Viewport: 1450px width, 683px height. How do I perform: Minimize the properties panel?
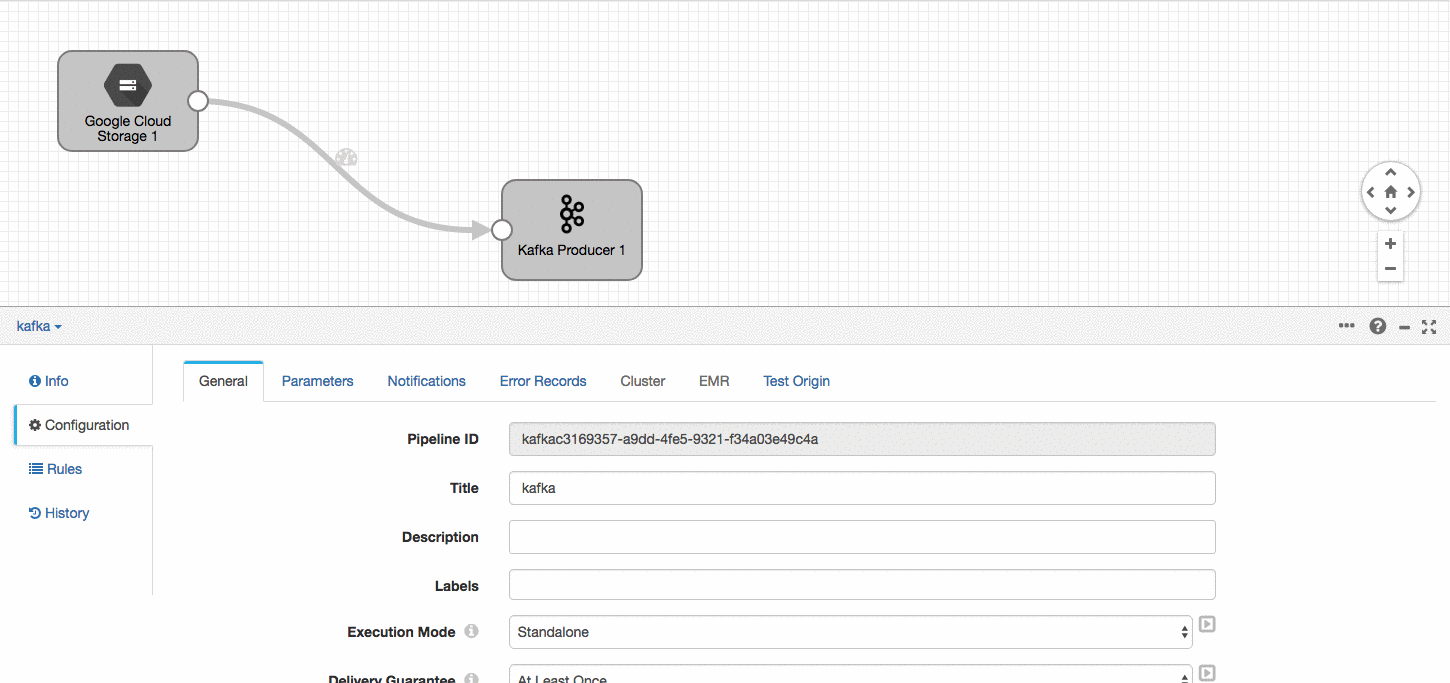click(x=1404, y=327)
